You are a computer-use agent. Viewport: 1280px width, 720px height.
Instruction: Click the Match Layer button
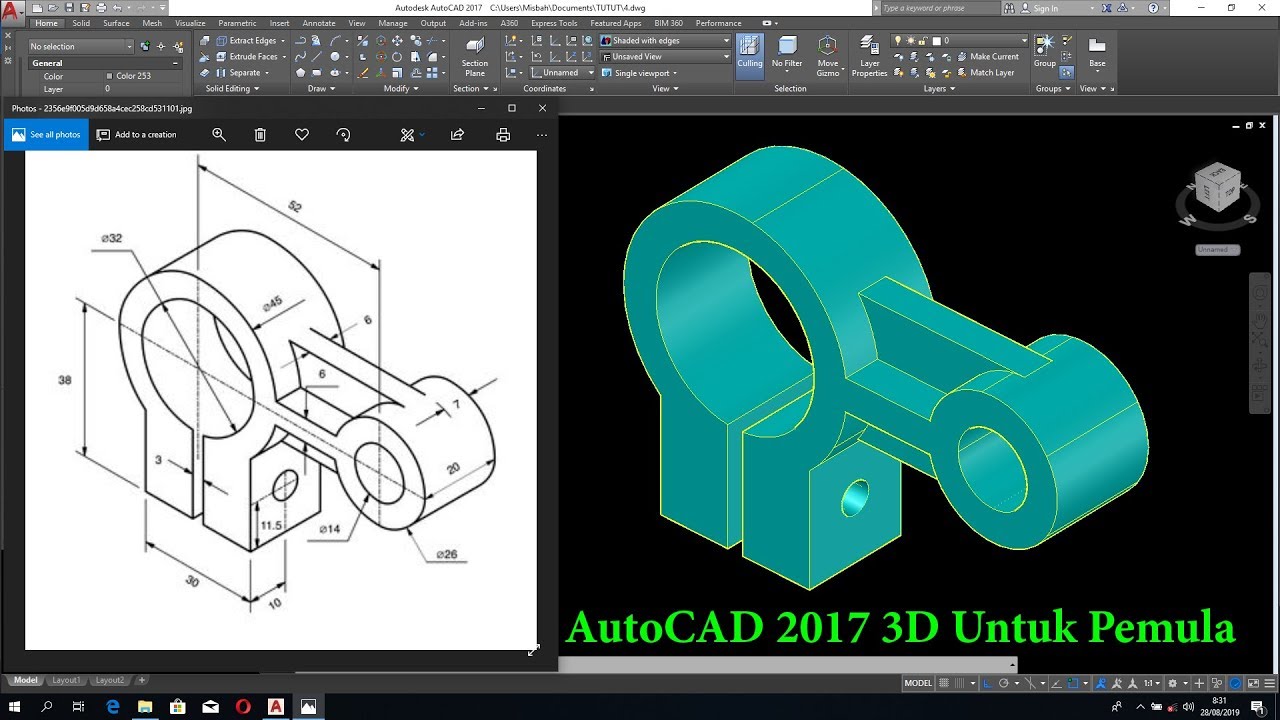tap(984, 73)
